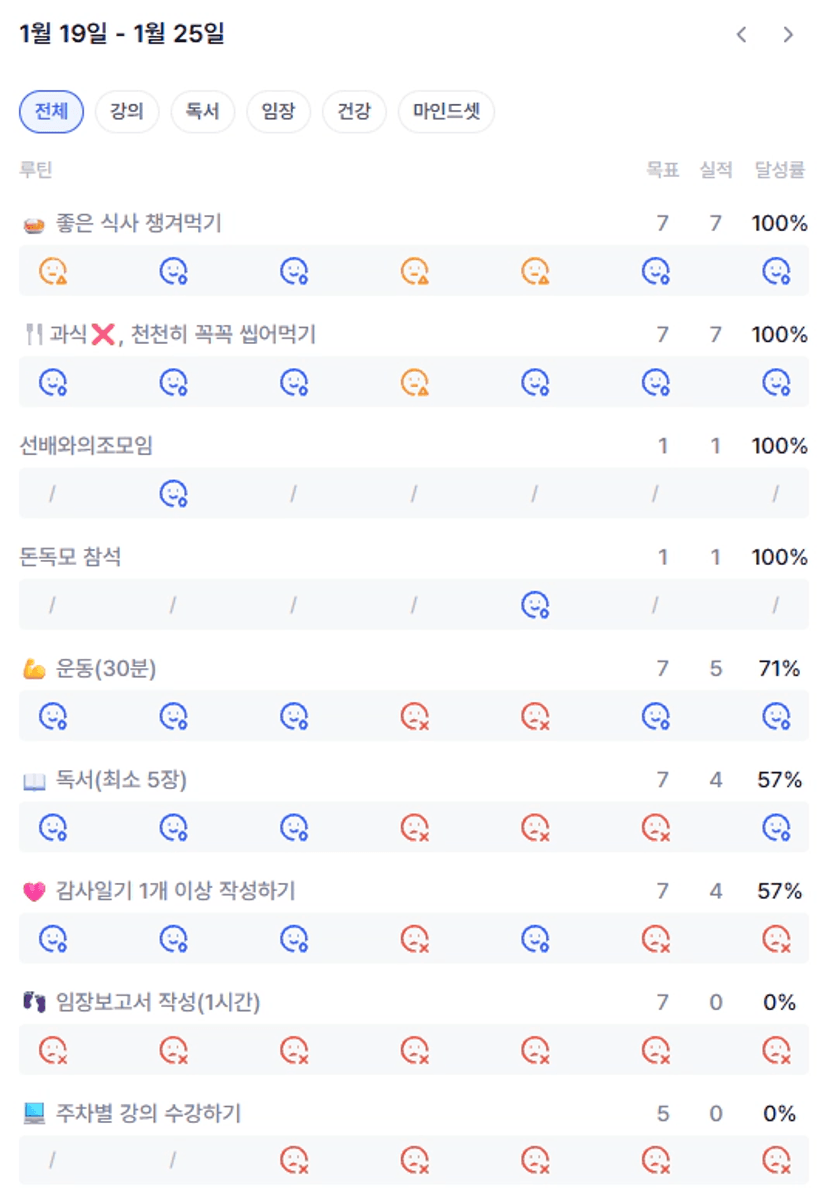Click the orange warning face in 과식 row
Screen dimensions: 827x1196
click(x=414, y=382)
